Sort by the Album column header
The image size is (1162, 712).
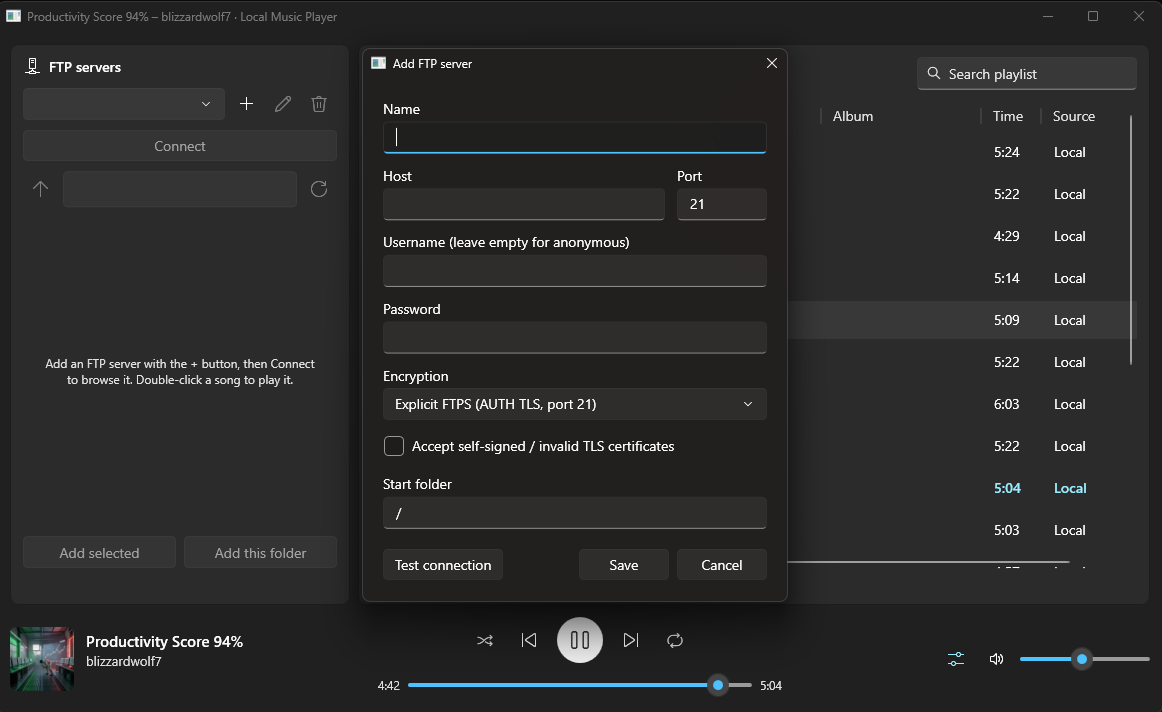point(852,116)
